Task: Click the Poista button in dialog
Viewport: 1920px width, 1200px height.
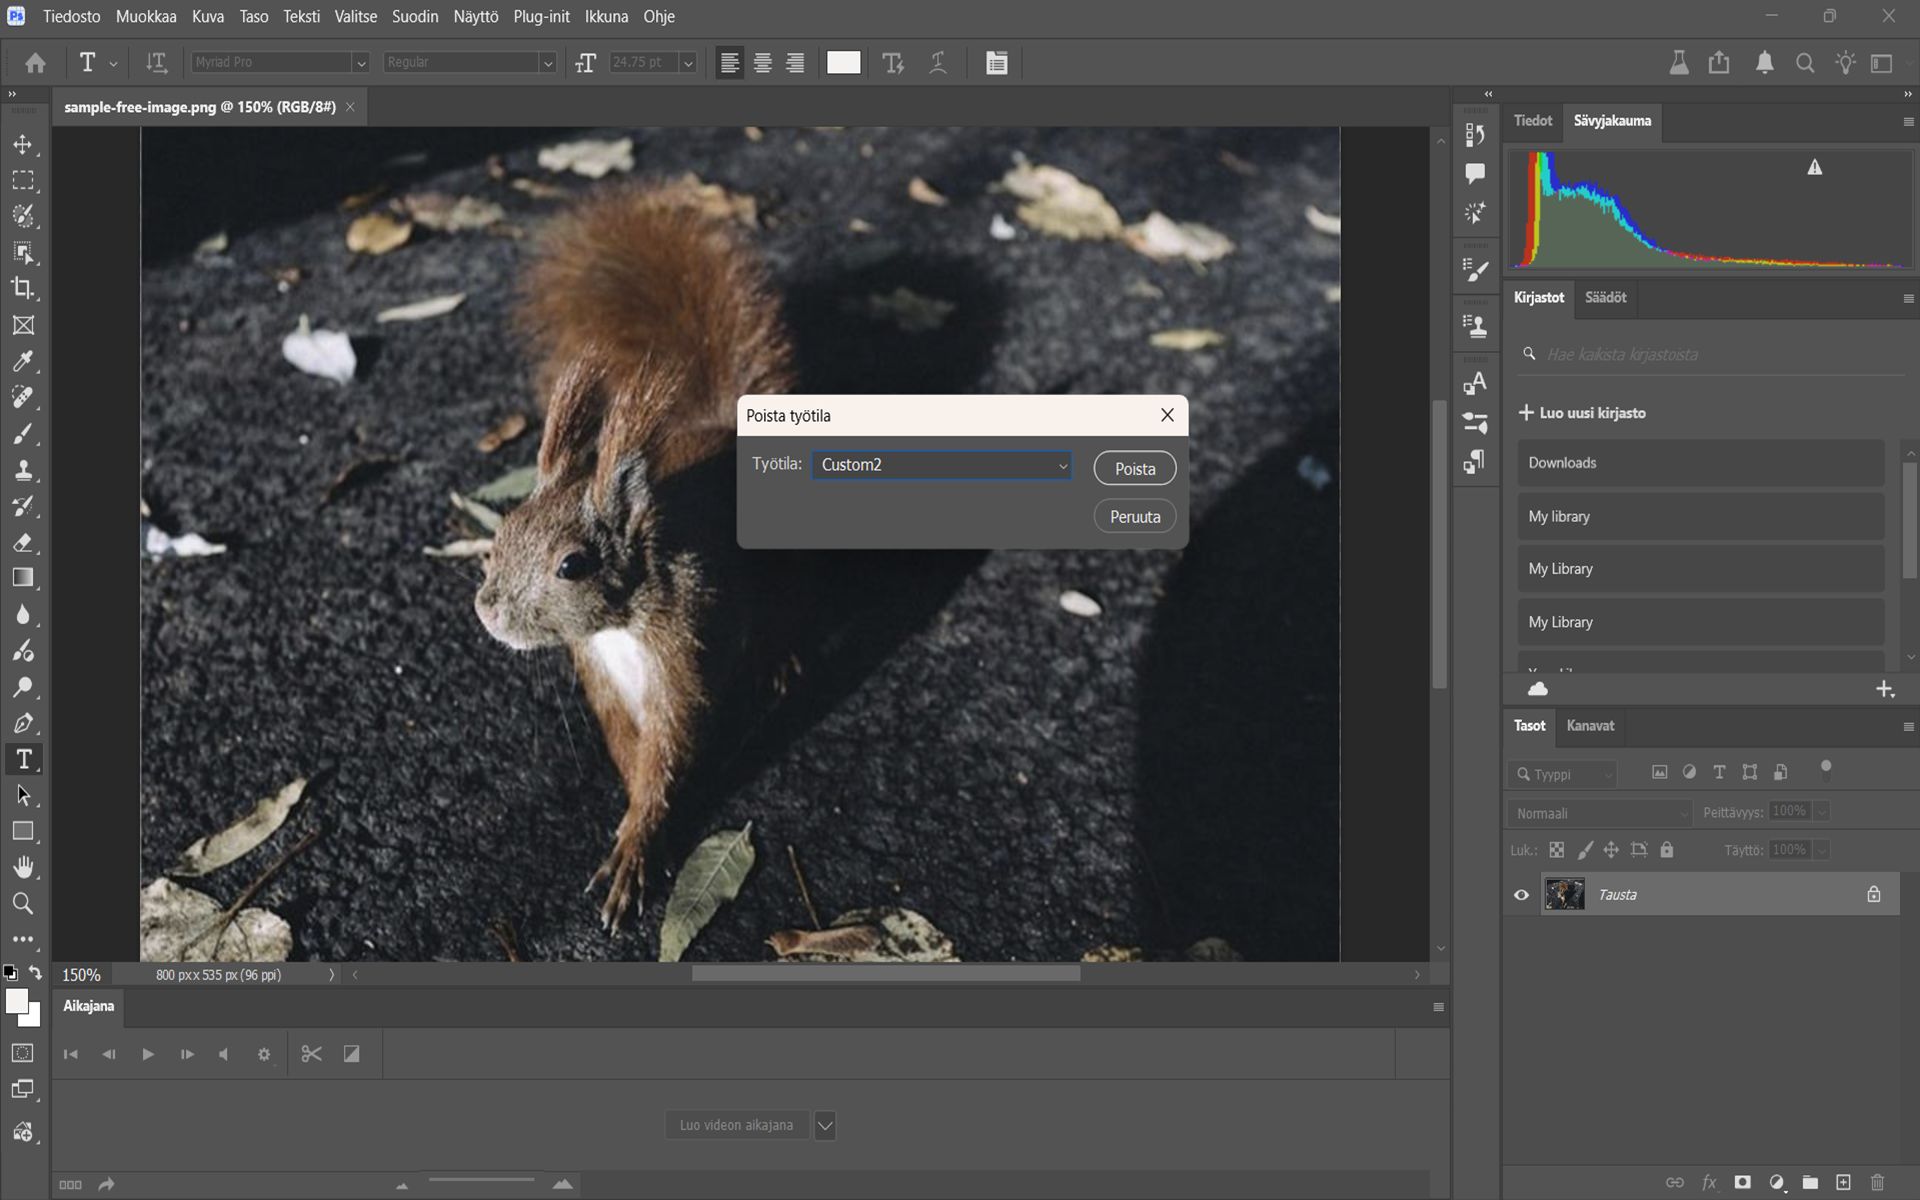Action: click(x=1134, y=469)
